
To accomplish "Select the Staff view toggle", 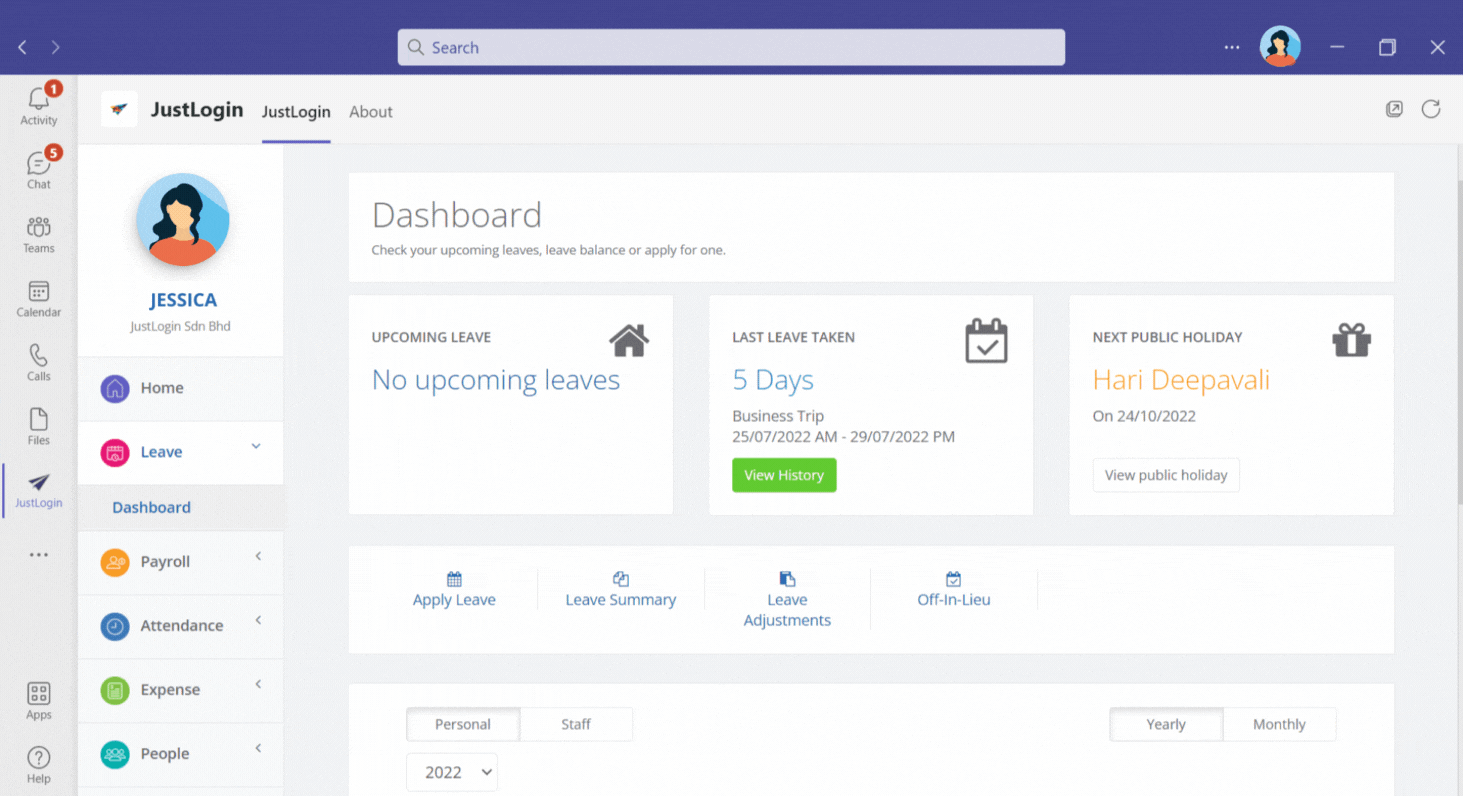I will point(576,724).
